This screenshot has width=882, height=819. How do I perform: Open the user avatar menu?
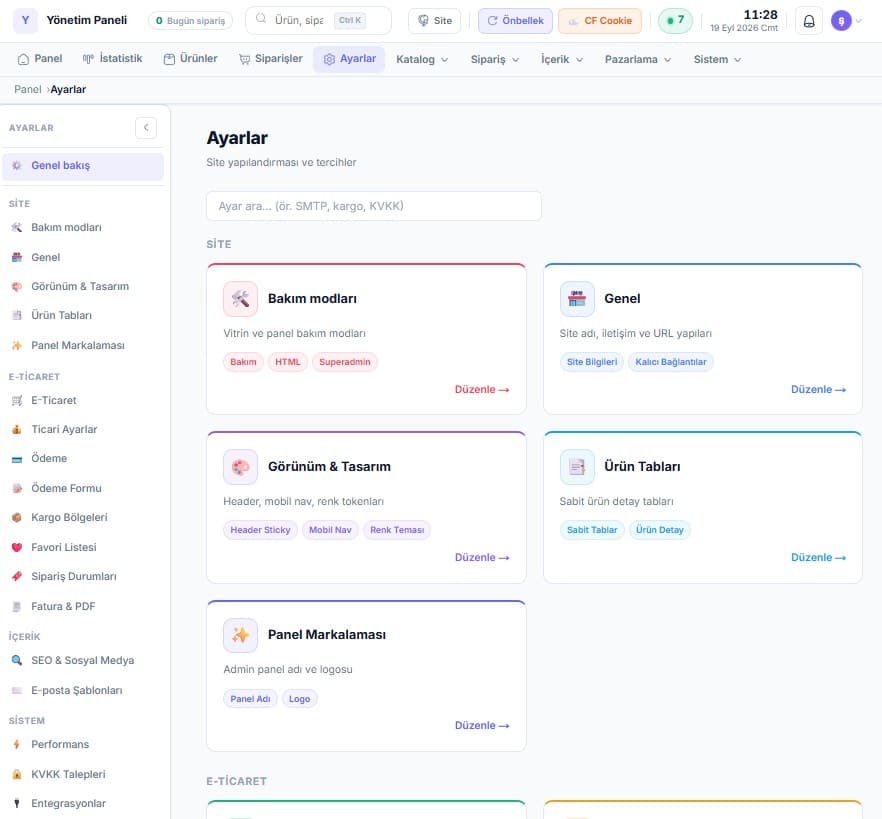coord(841,21)
